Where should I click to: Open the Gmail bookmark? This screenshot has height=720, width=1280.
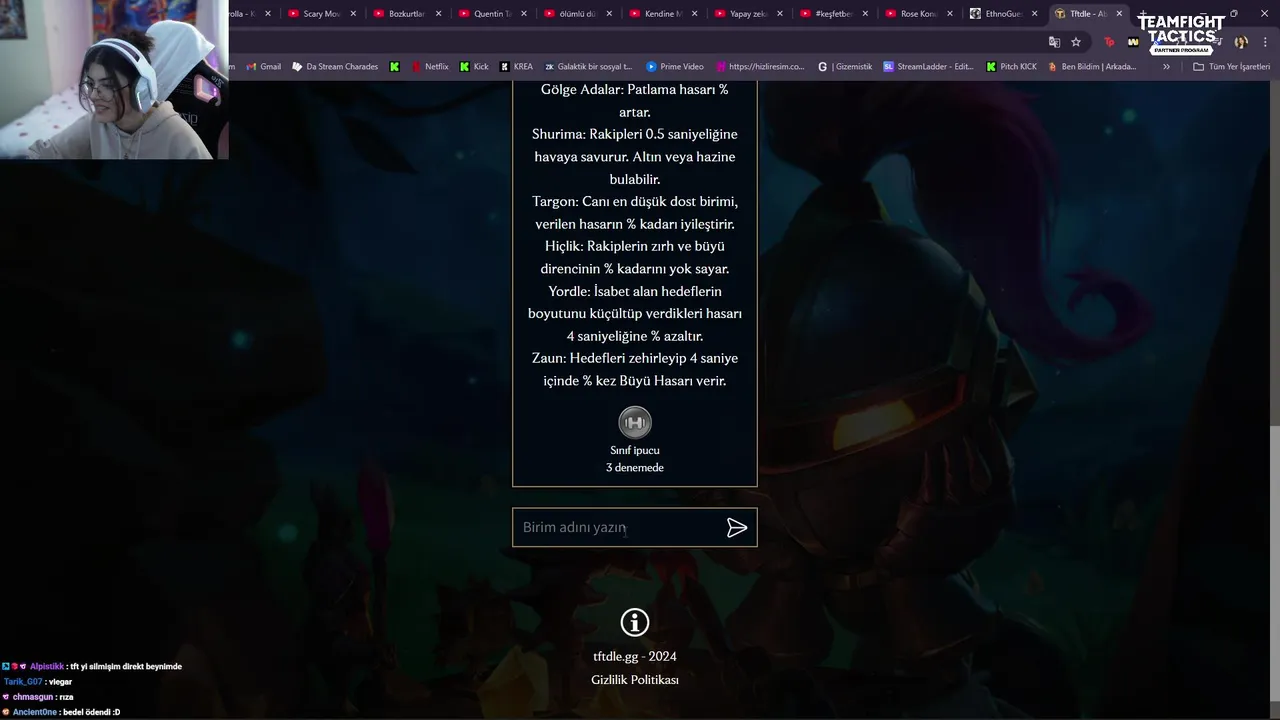click(263, 67)
